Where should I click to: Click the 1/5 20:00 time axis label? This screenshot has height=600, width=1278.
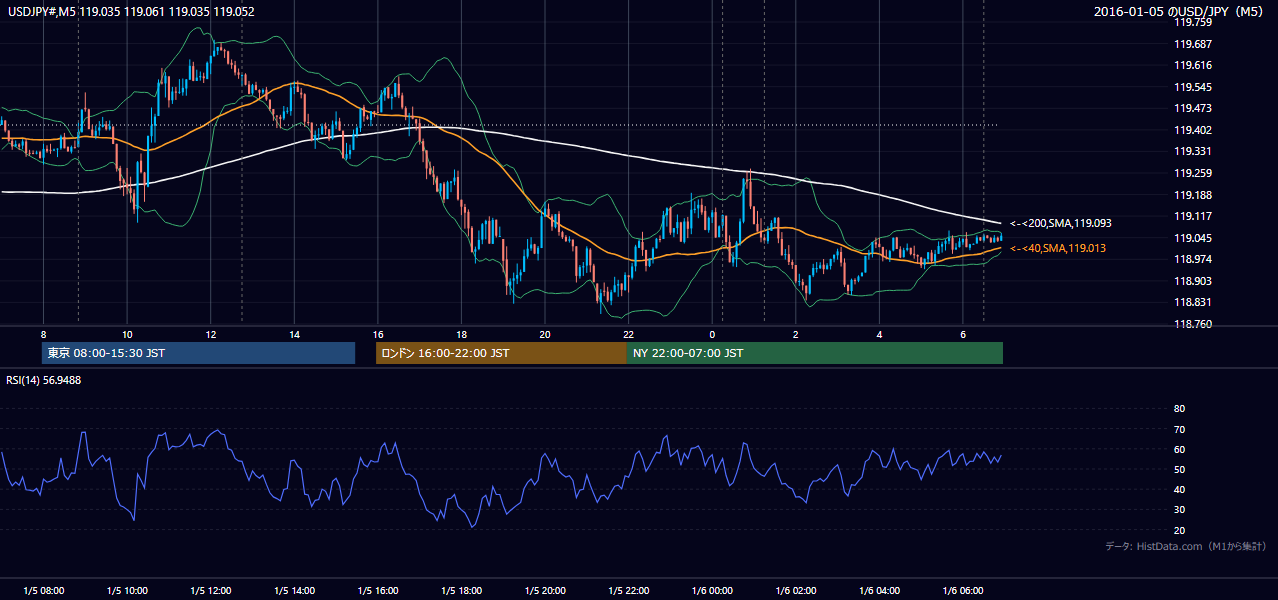click(x=545, y=591)
